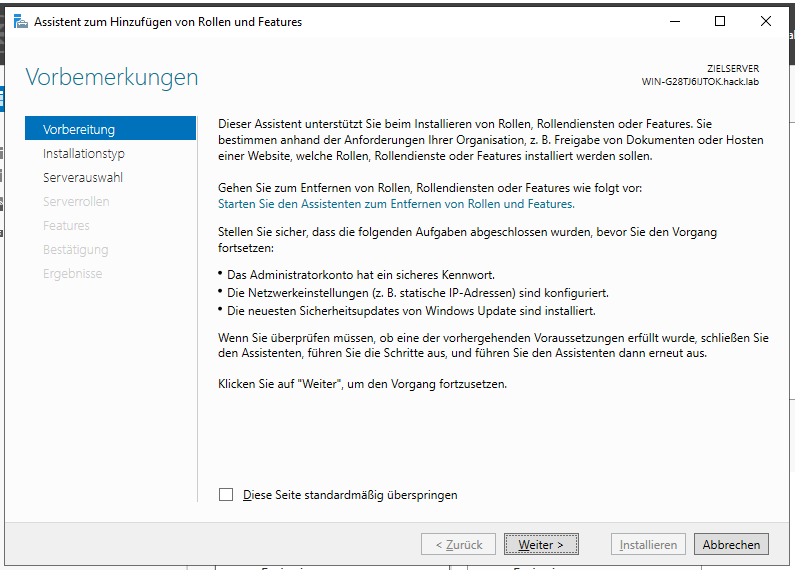The height and width of the screenshot is (570, 795).
Task: Go to the Installationstyp step
Action: 84,154
